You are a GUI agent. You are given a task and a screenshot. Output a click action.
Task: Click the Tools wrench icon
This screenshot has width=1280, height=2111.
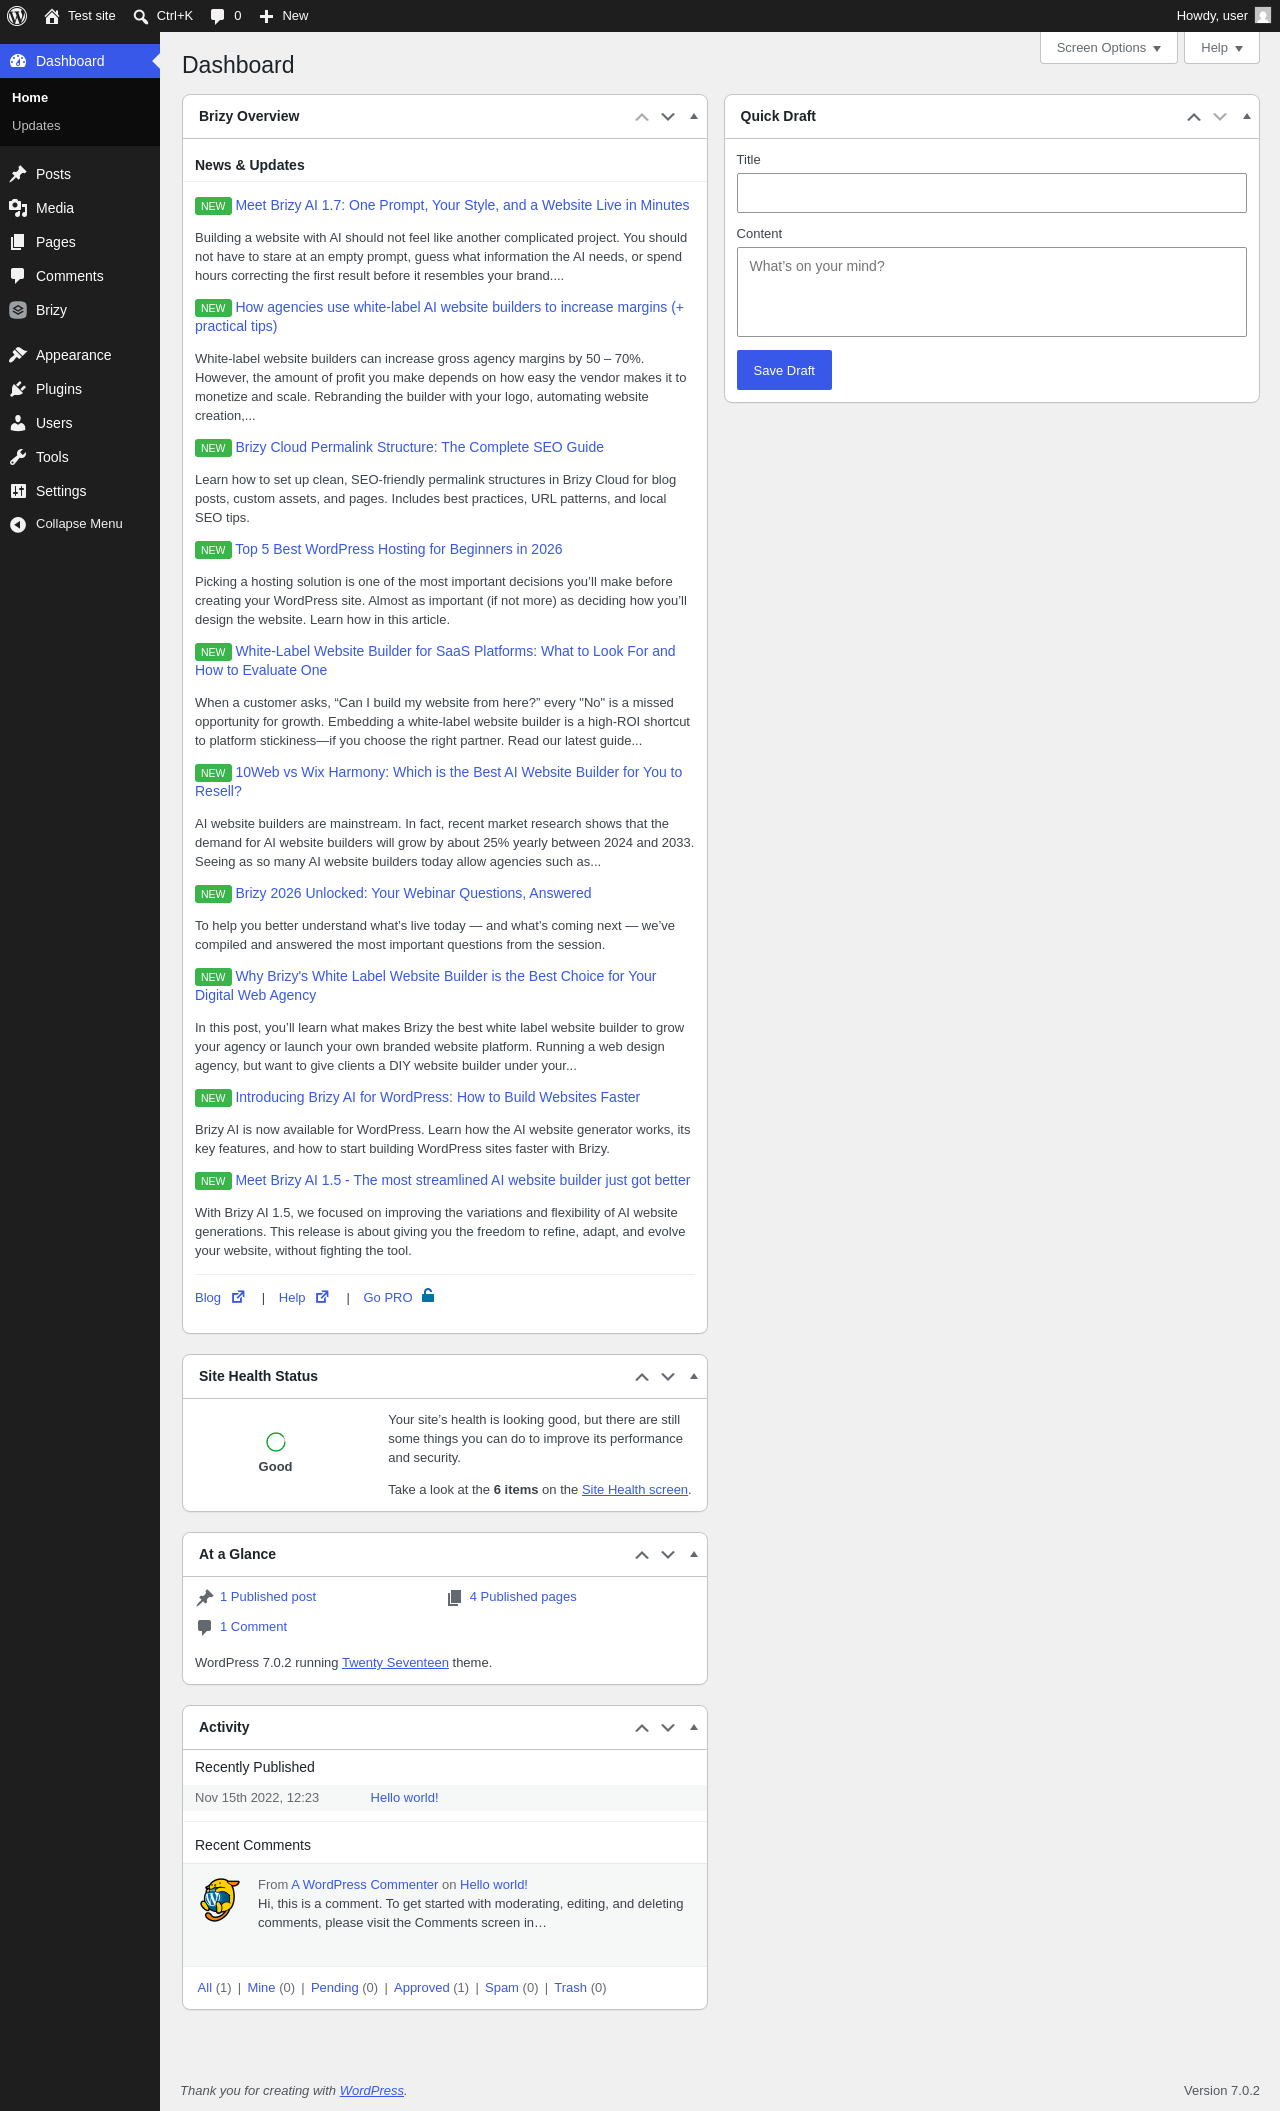click(x=18, y=457)
